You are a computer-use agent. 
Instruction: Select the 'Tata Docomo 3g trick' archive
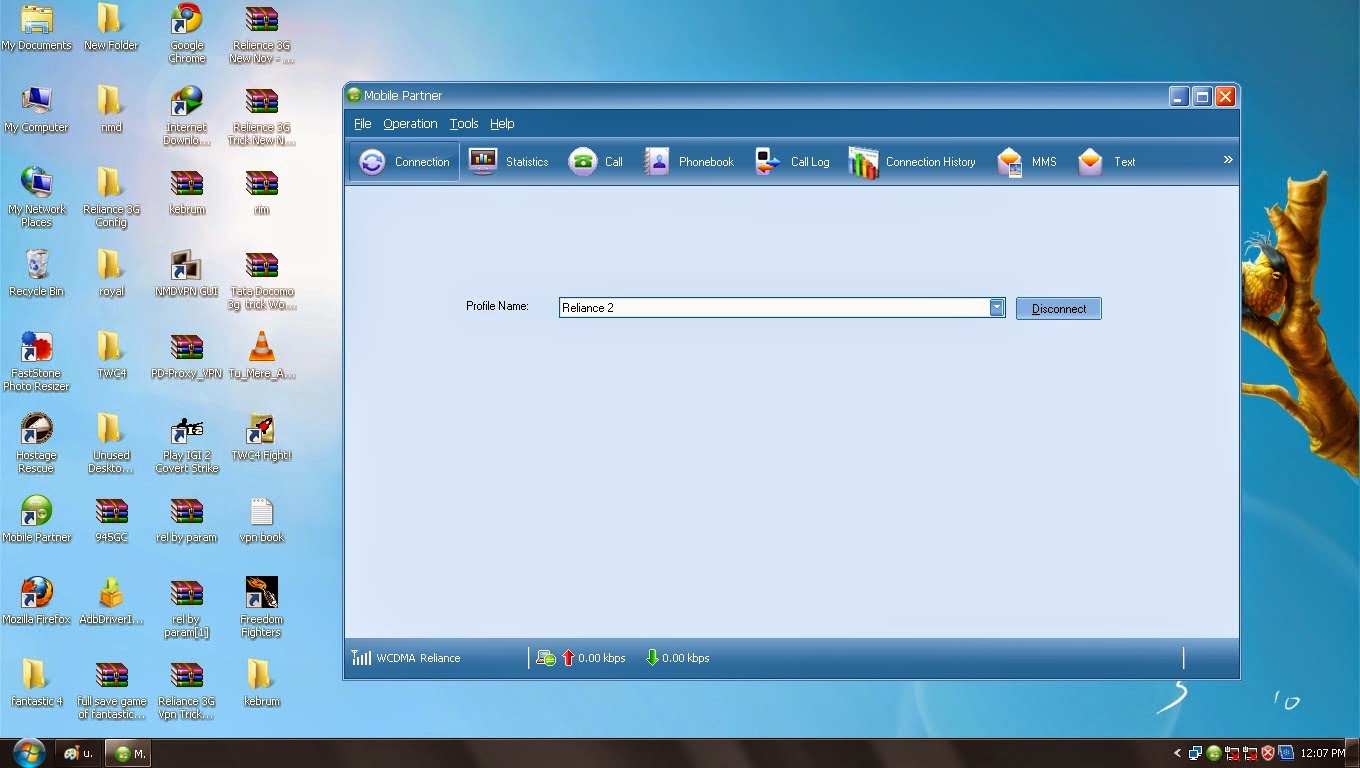tap(261, 280)
